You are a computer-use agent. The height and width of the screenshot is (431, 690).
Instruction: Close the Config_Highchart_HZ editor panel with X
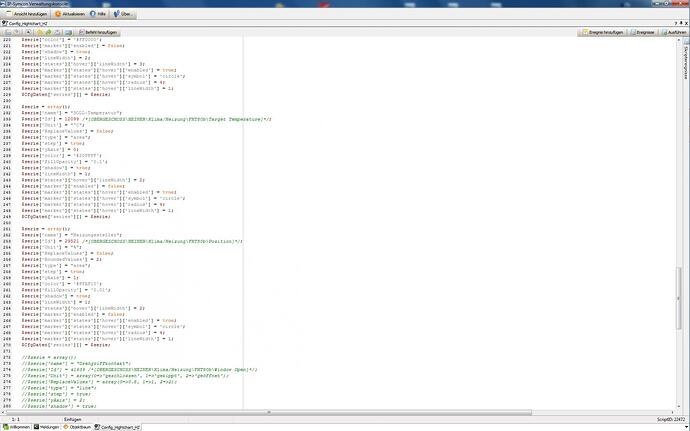pyautogui.click(x=686, y=23)
